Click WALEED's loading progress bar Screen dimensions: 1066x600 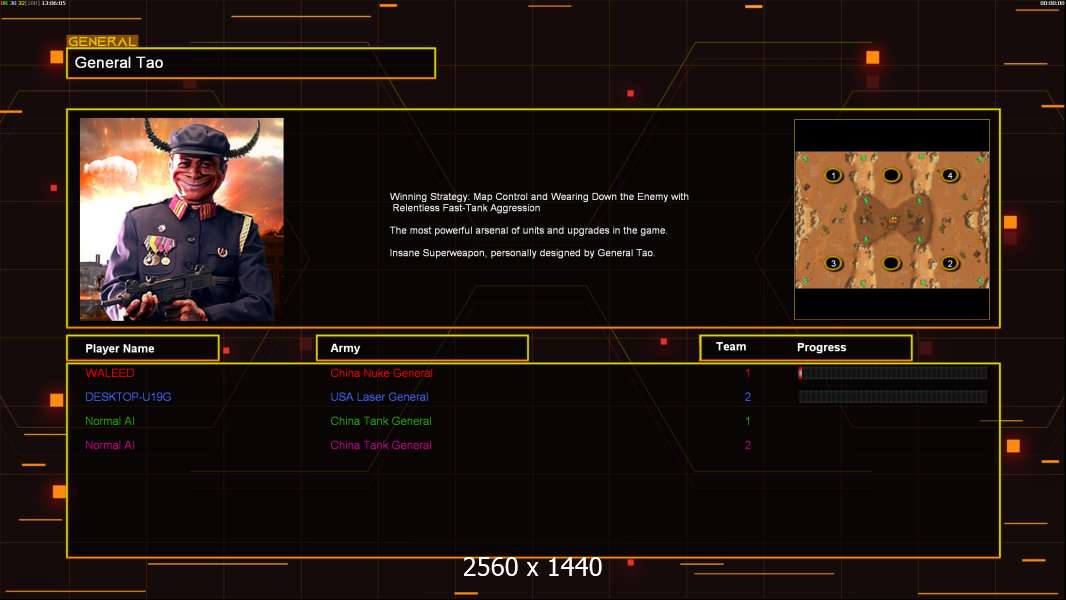[893, 372]
